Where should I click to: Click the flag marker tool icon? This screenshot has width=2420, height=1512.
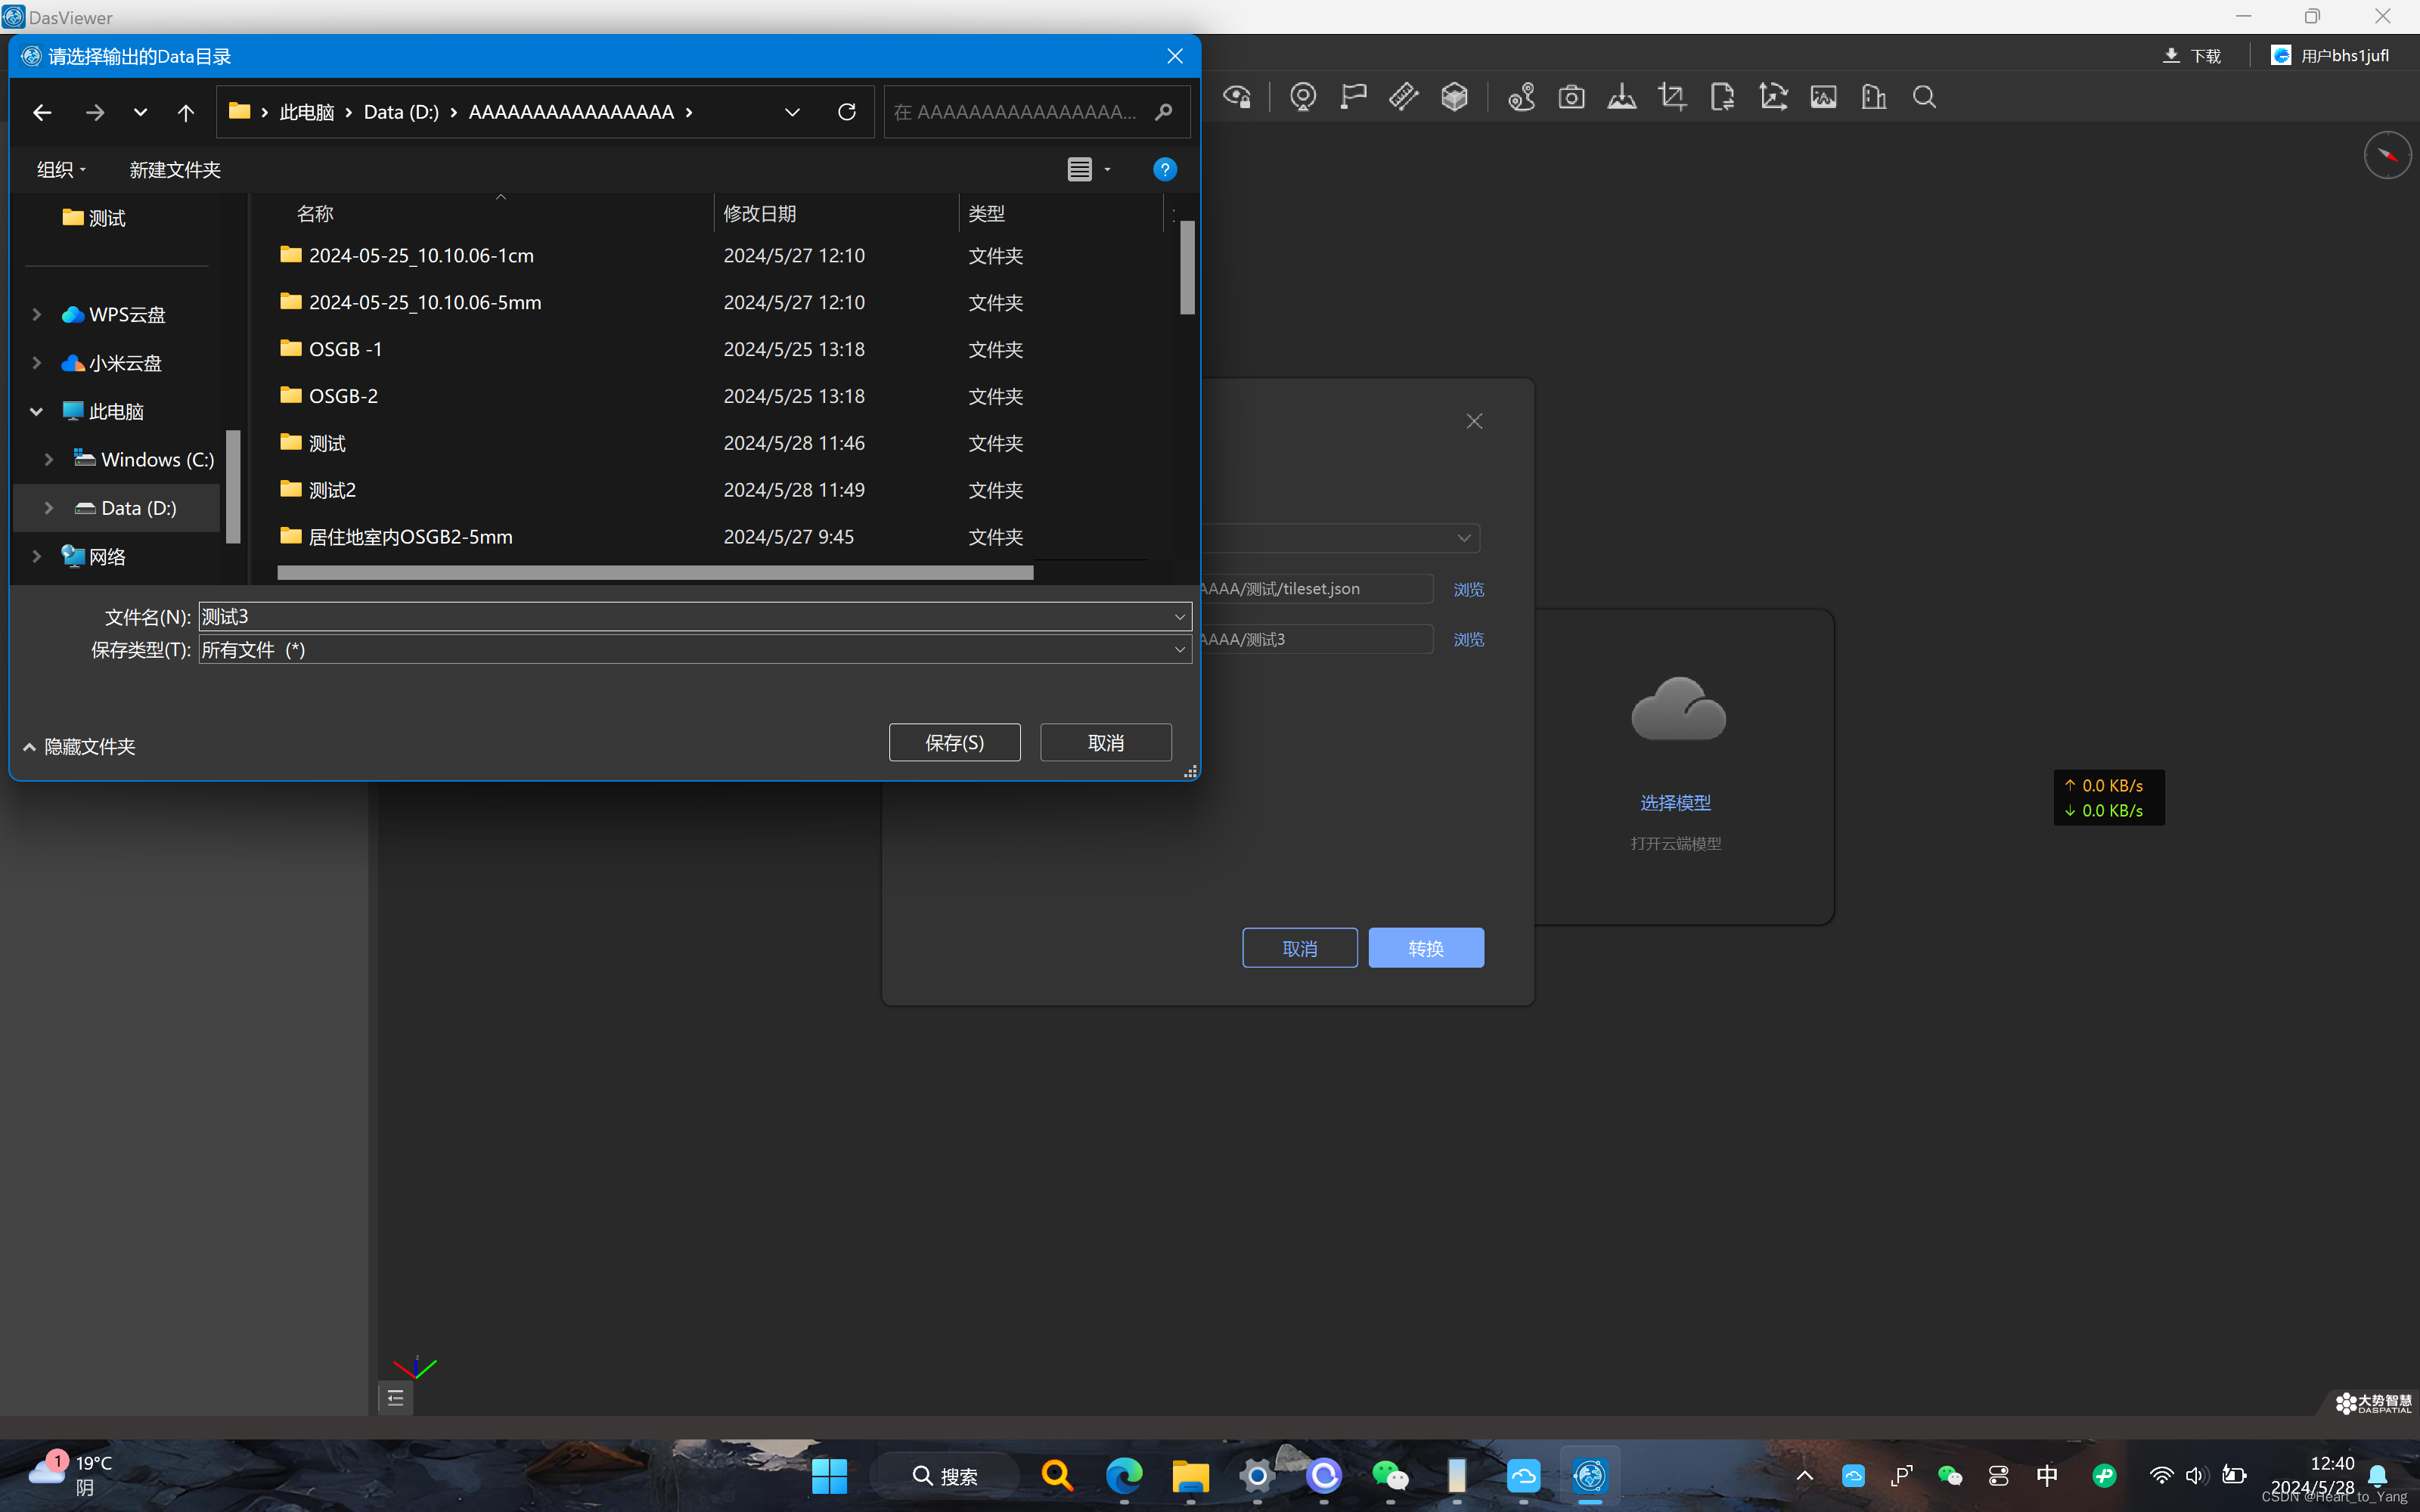1353,97
